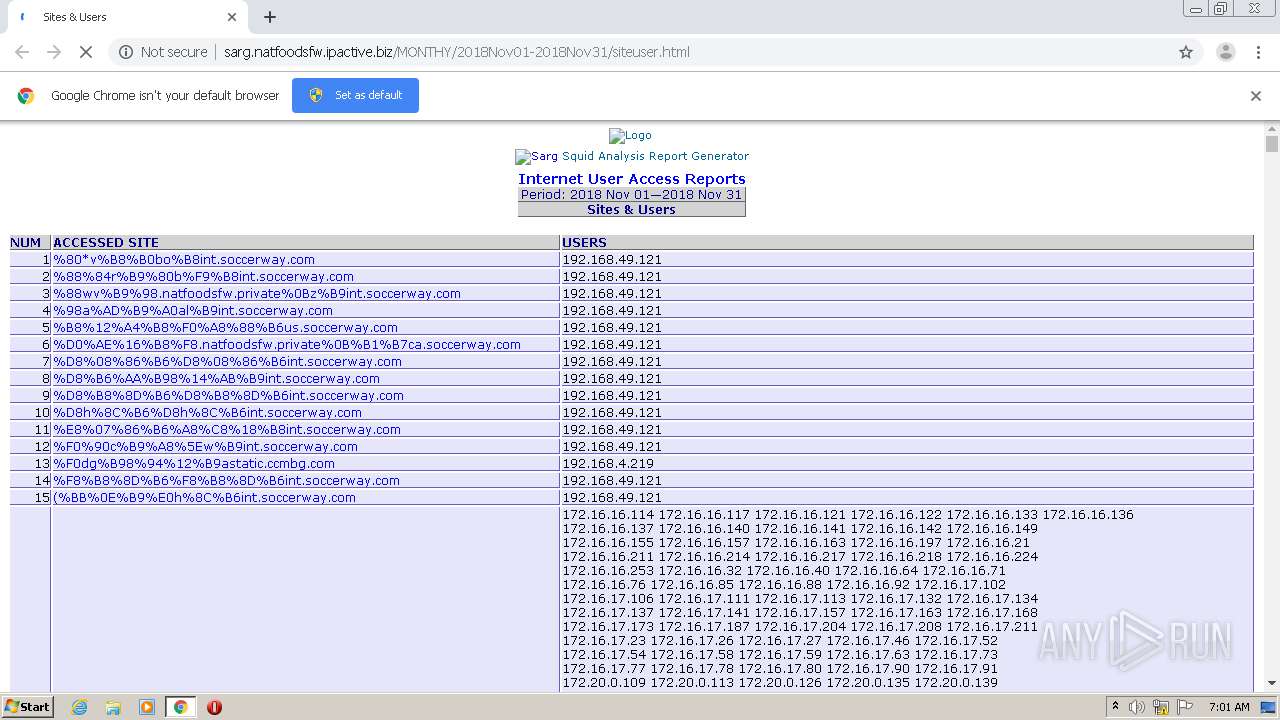Close the Sites & Users tab
Viewport: 1280px width, 720px height.
[232, 17]
